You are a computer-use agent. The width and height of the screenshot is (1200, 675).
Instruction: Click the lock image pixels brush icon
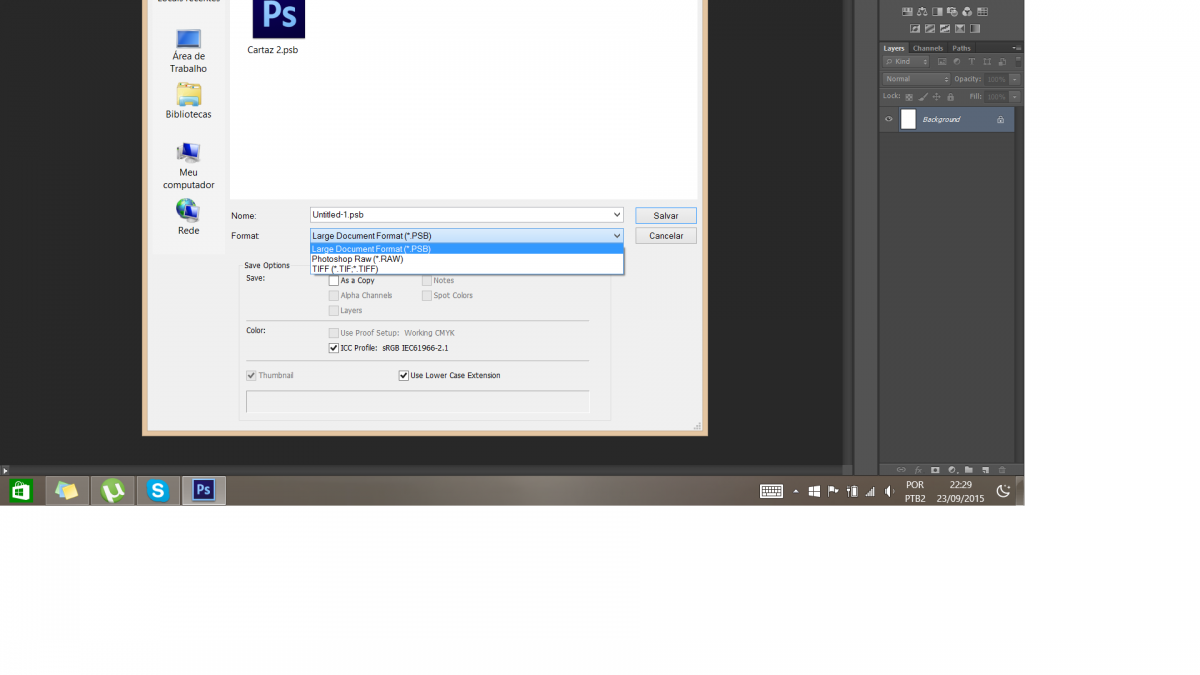pyautogui.click(x=923, y=97)
